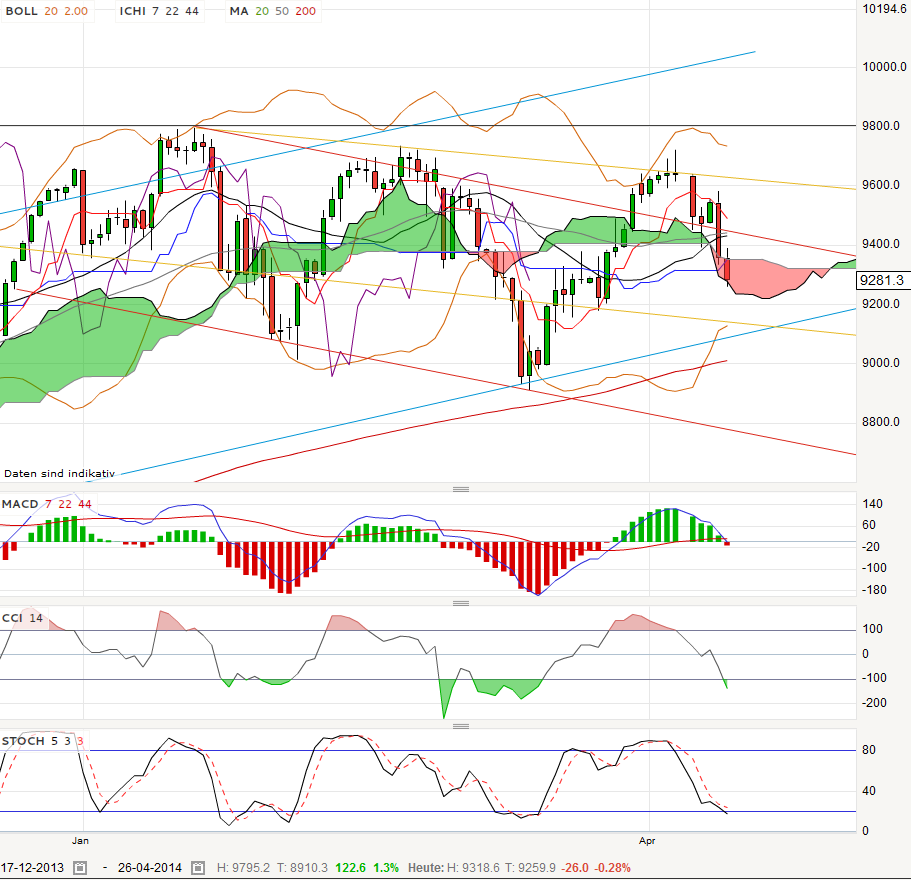Viewport: 911px width, 880px height.
Task: Click the green percent change 1.3%
Action: (x=386, y=868)
